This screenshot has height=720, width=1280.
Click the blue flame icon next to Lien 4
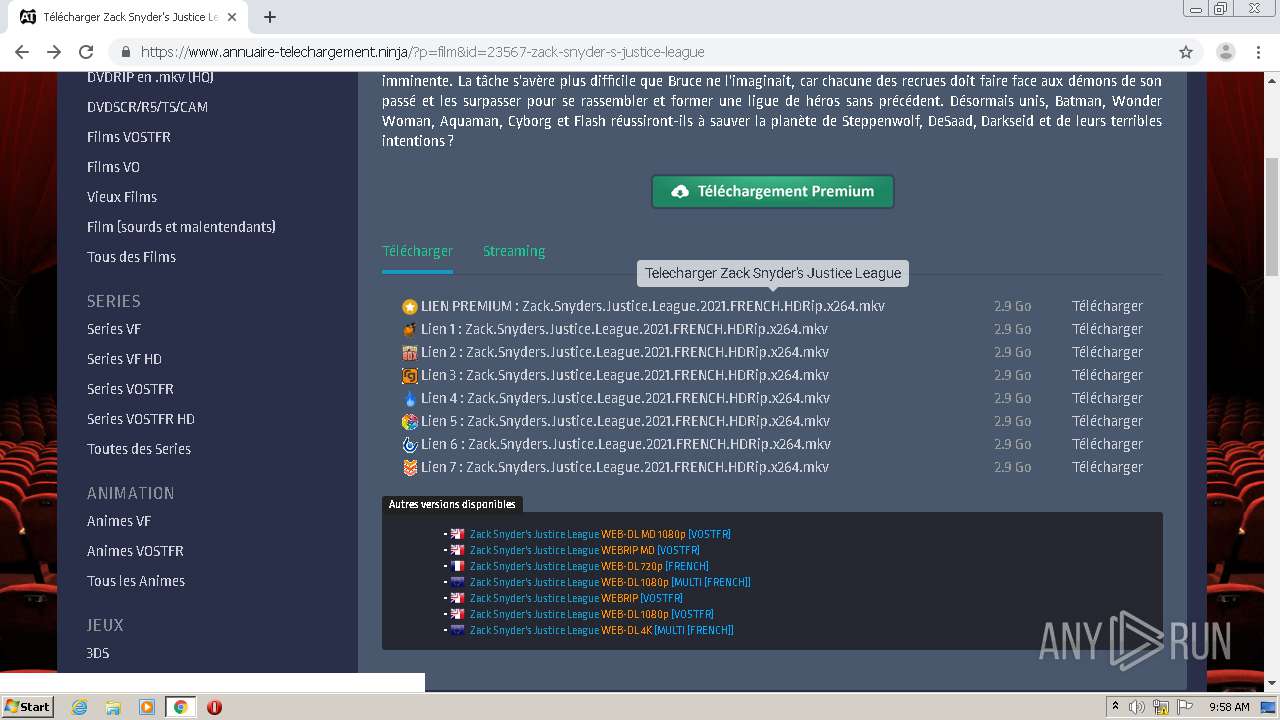(x=409, y=399)
